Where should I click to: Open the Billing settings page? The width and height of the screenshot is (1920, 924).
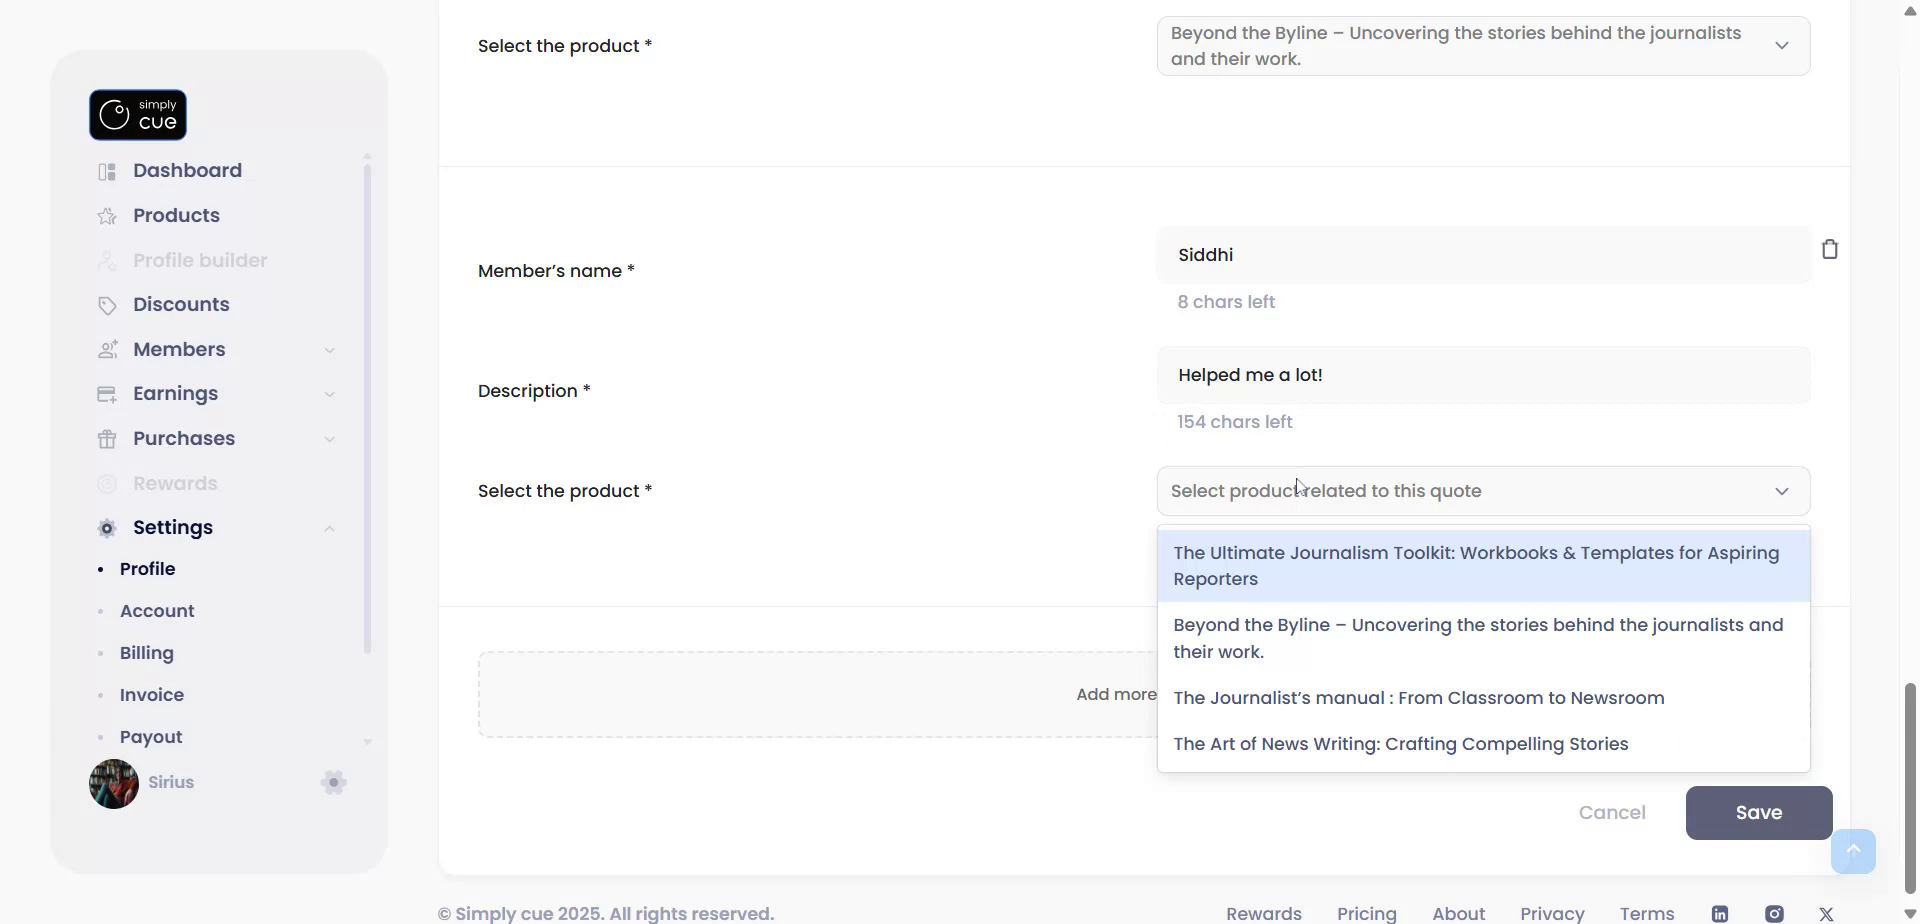tap(147, 653)
